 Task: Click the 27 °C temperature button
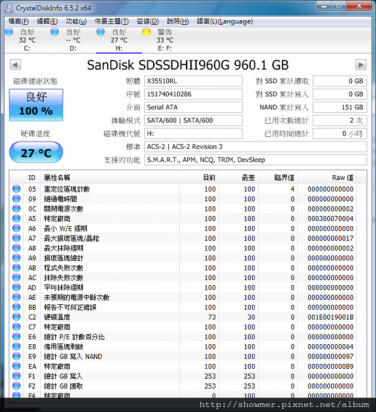coord(36,152)
